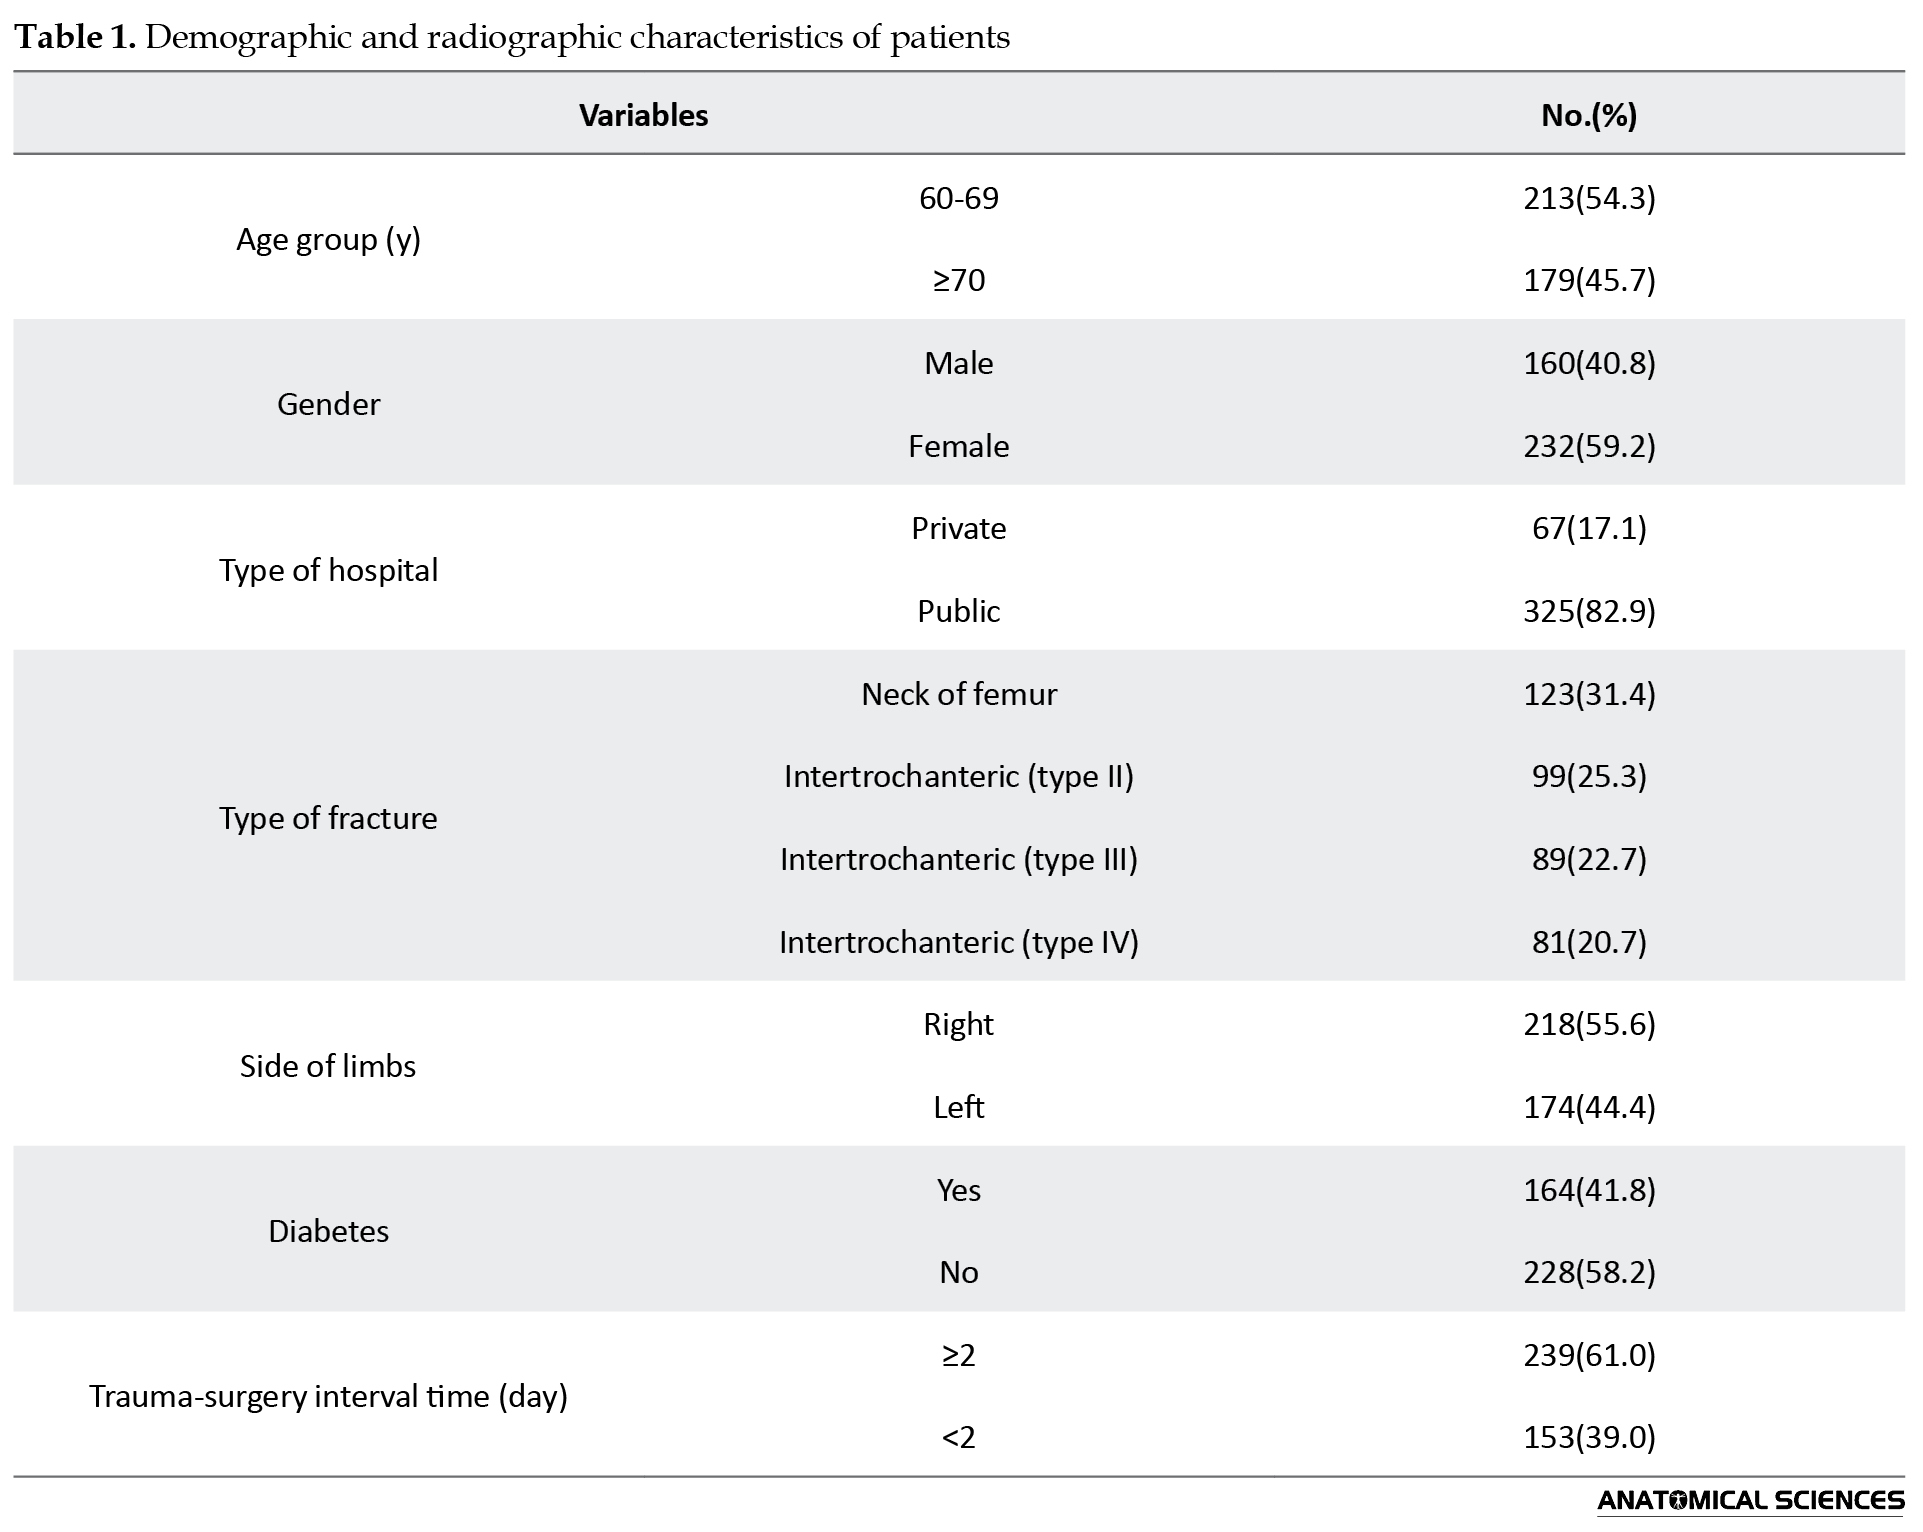Viewport: 1923px width, 1532px height.
Task: Click the Diabetes row label
Action: (328, 1231)
